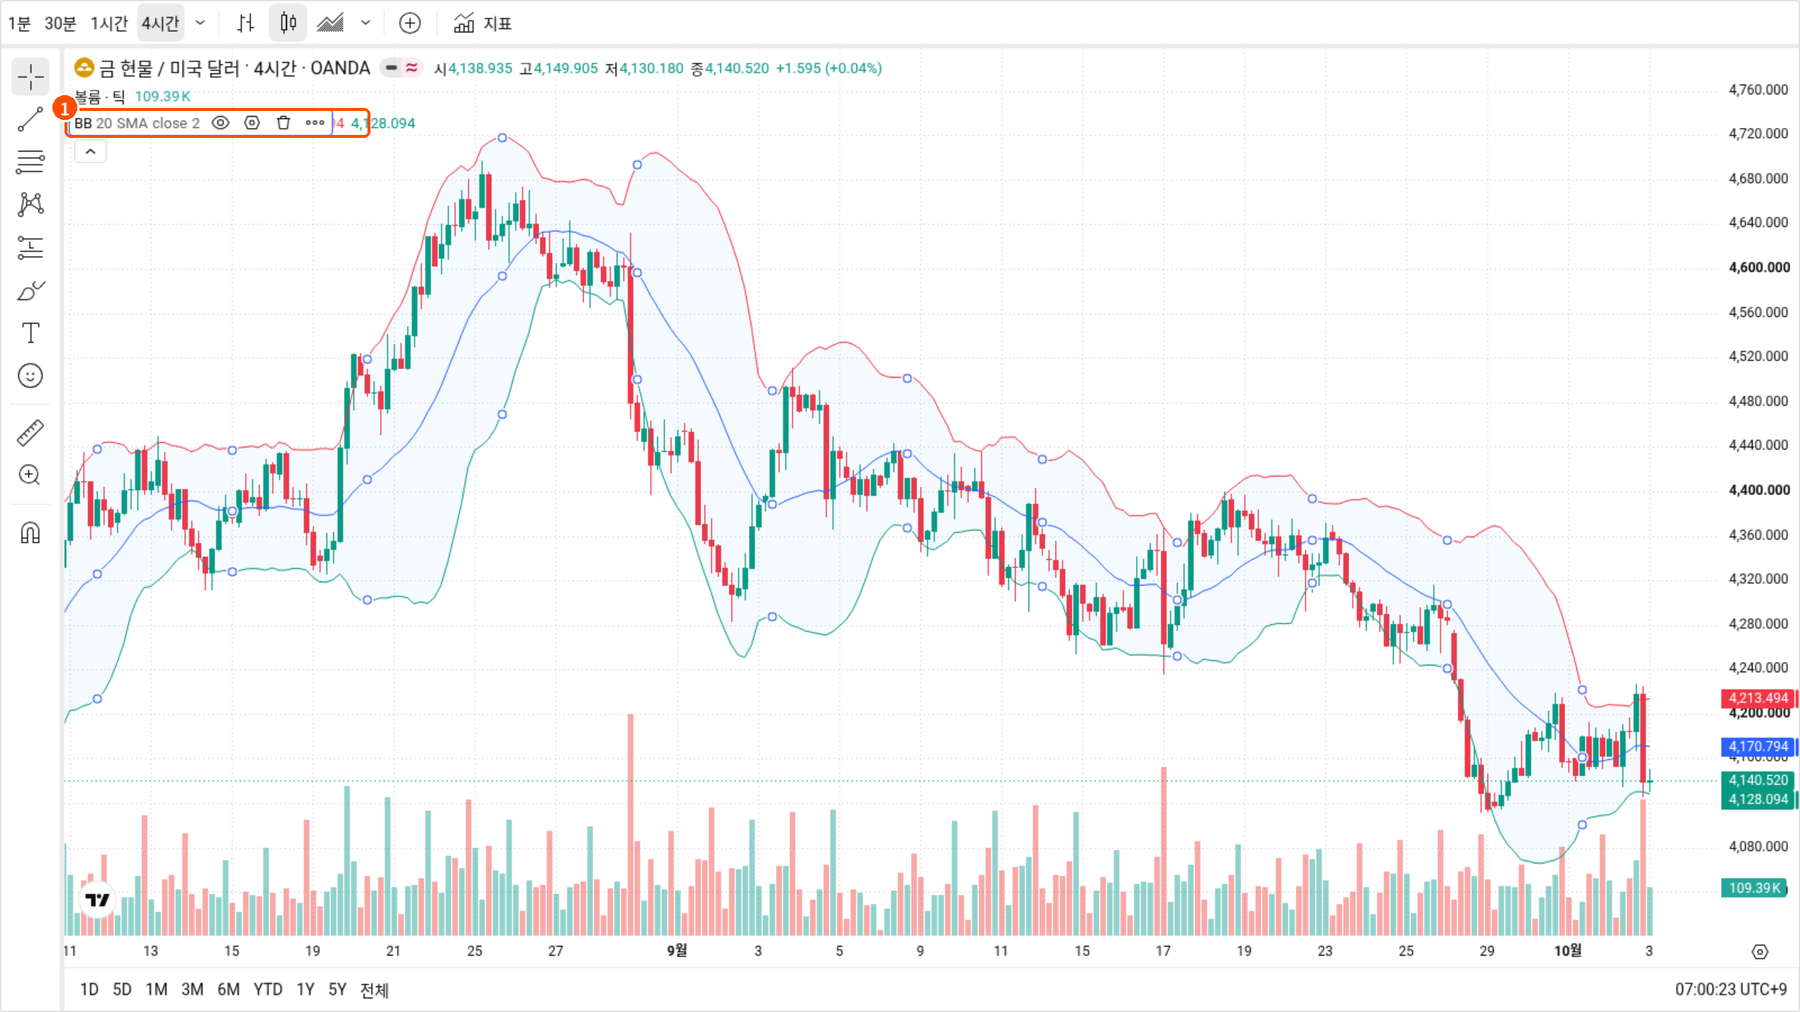Add a symbol to compare

click(410, 23)
